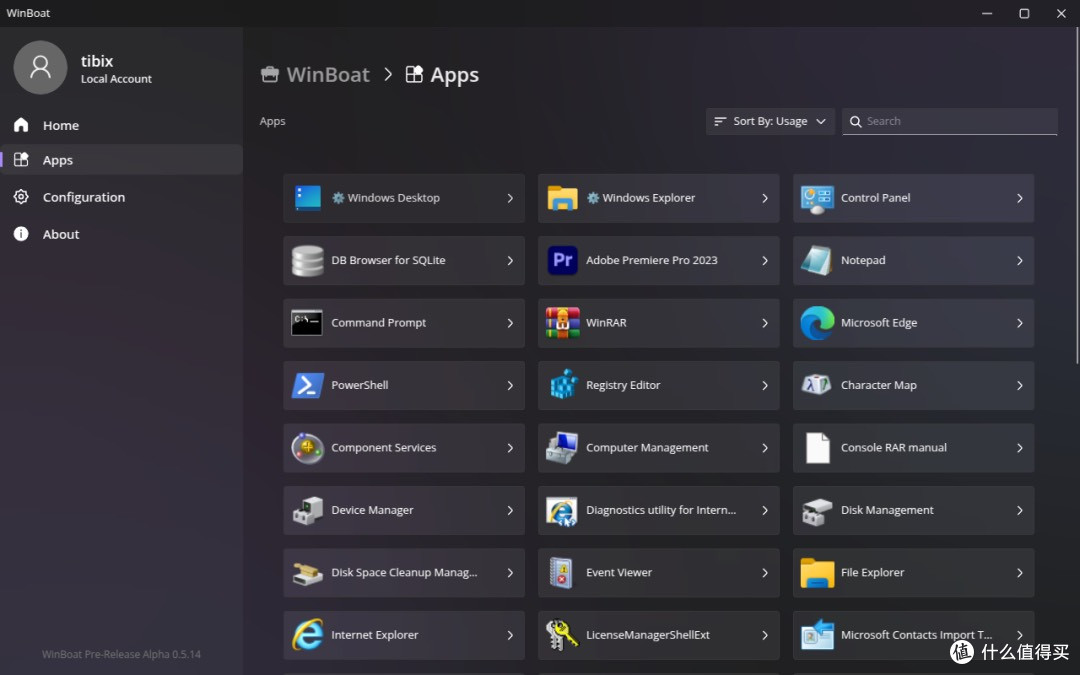Click the Disk Space Cleanup Manager icon
Viewport: 1080px width, 675px height.
307,573
